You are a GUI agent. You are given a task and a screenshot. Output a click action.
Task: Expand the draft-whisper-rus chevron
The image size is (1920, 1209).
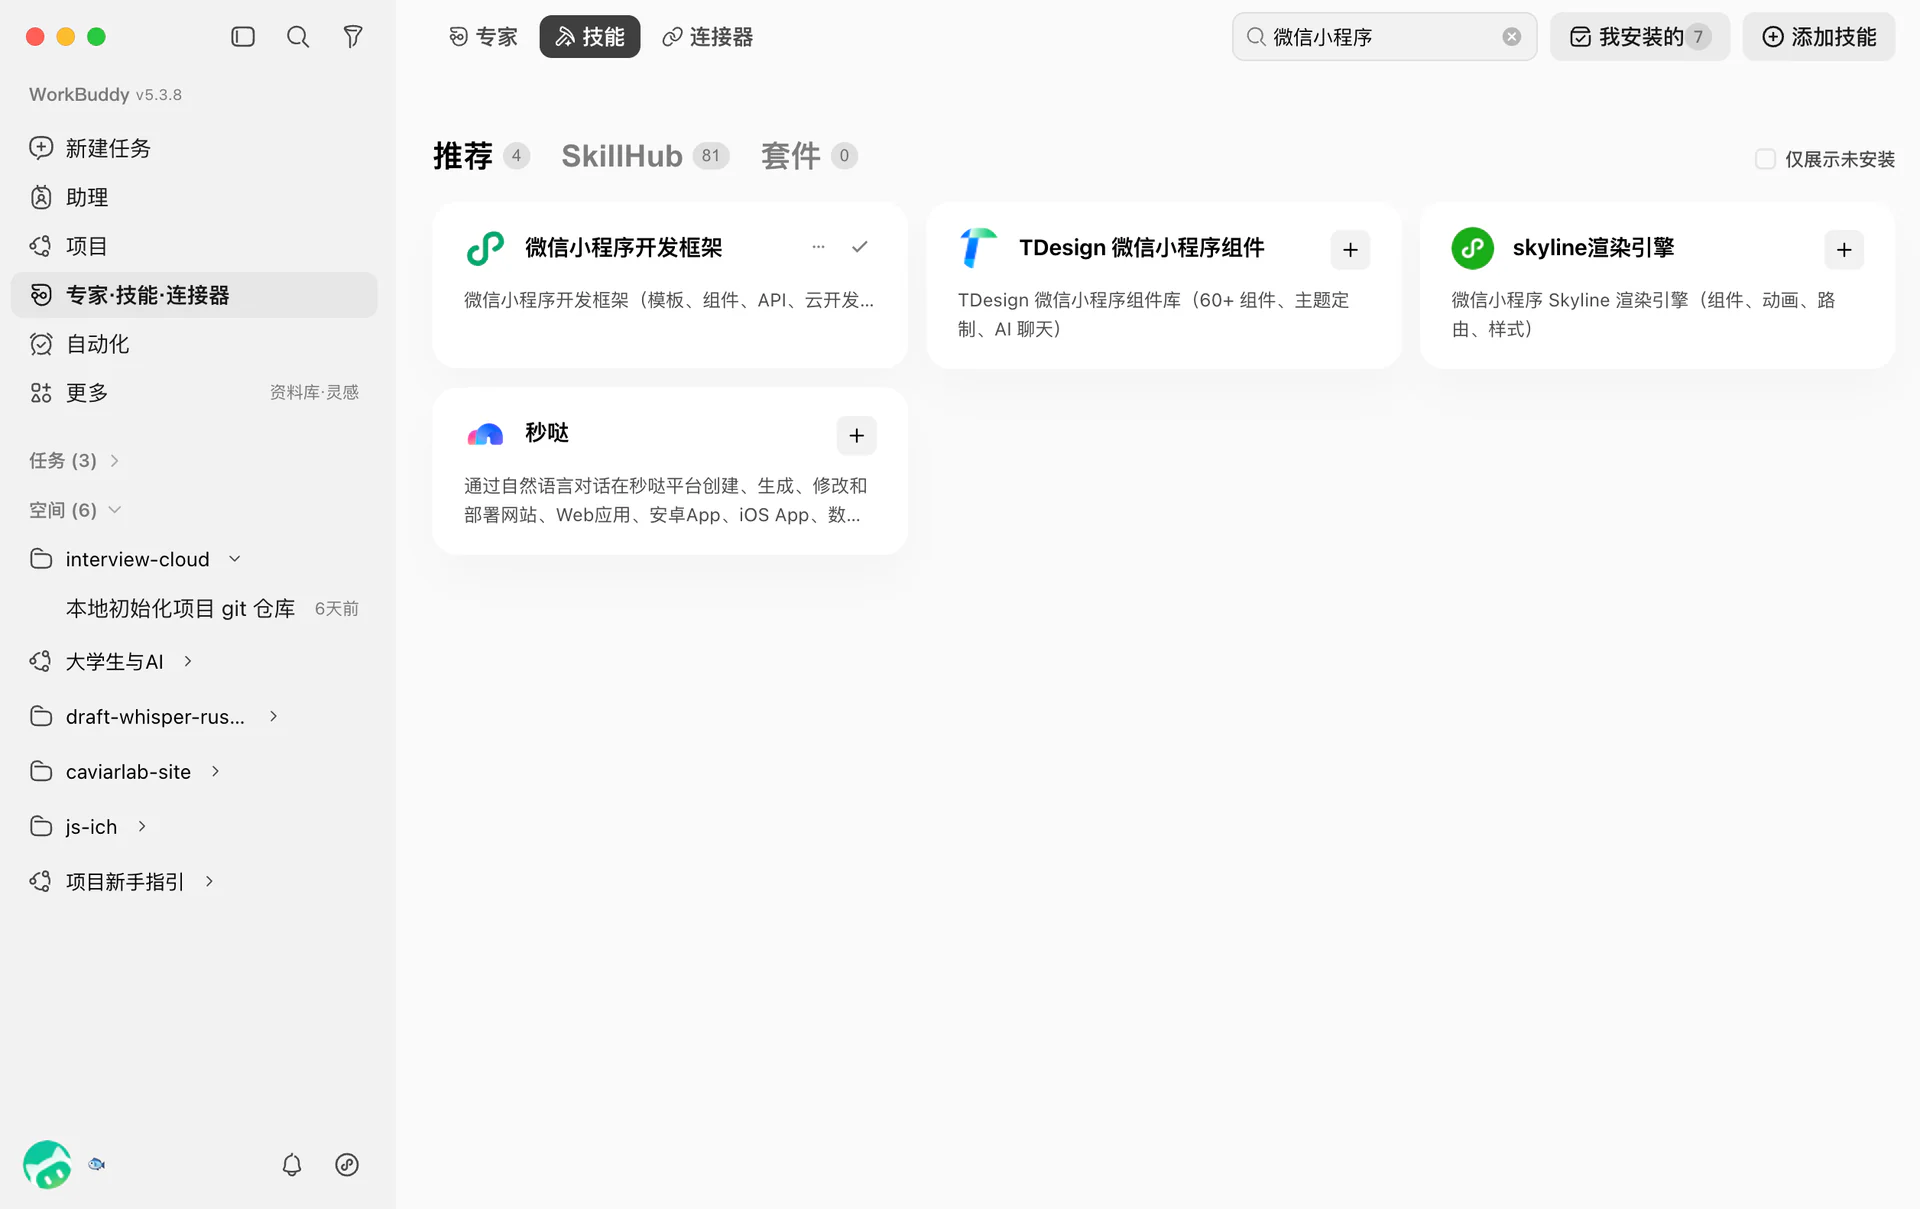273,716
